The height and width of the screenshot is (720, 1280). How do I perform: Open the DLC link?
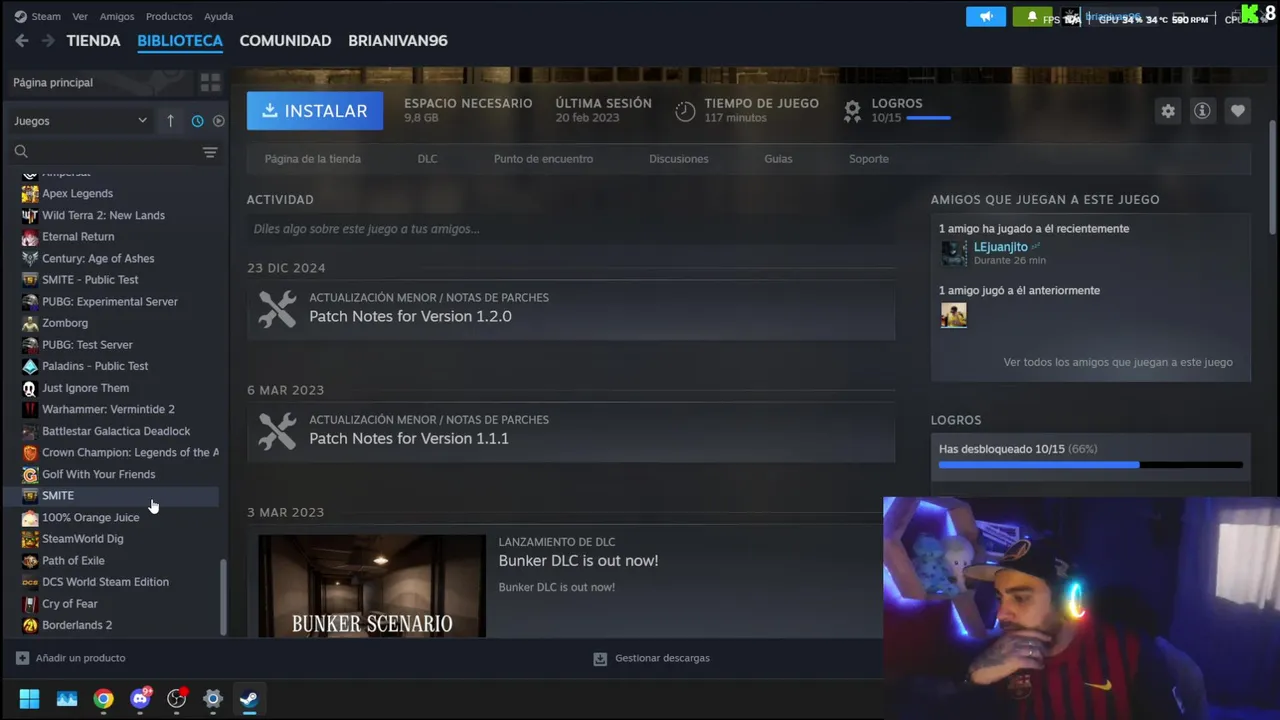point(427,159)
